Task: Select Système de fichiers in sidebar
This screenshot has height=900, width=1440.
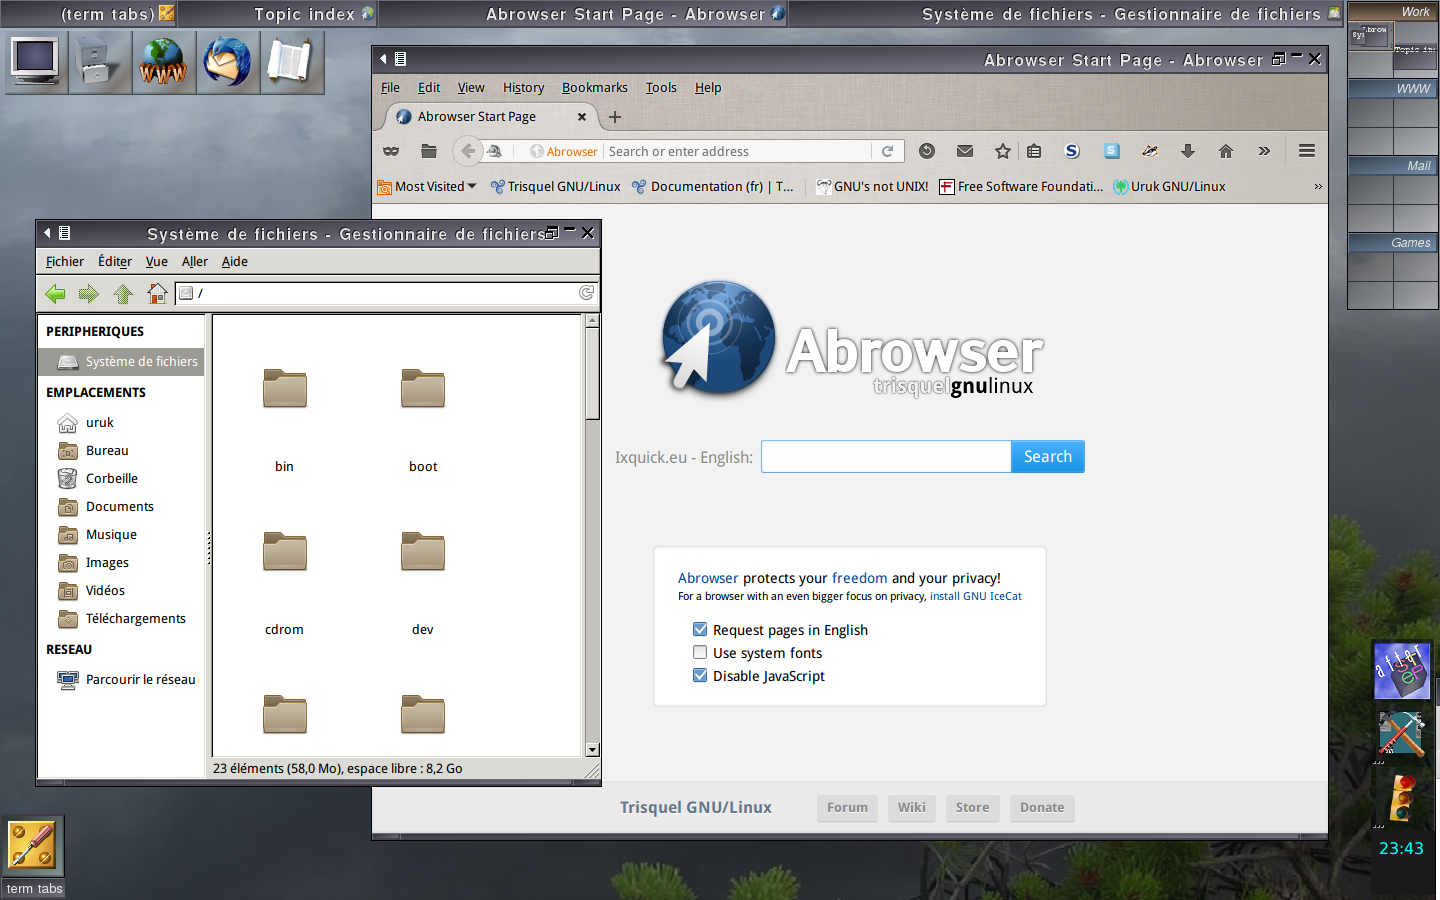Action: pyautogui.click(x=121, y=362)
